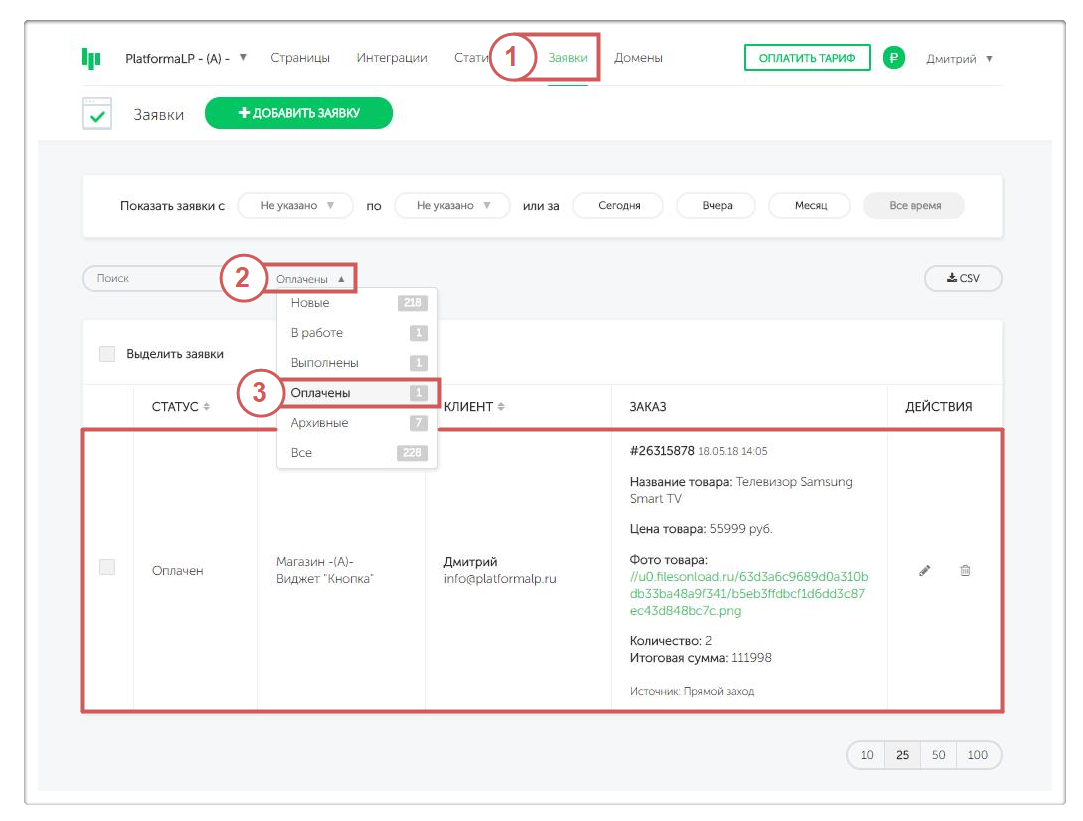Click the pencil edit icon for the order
The height and width of the screenshot is (821, 1083).
pos(925,570)
